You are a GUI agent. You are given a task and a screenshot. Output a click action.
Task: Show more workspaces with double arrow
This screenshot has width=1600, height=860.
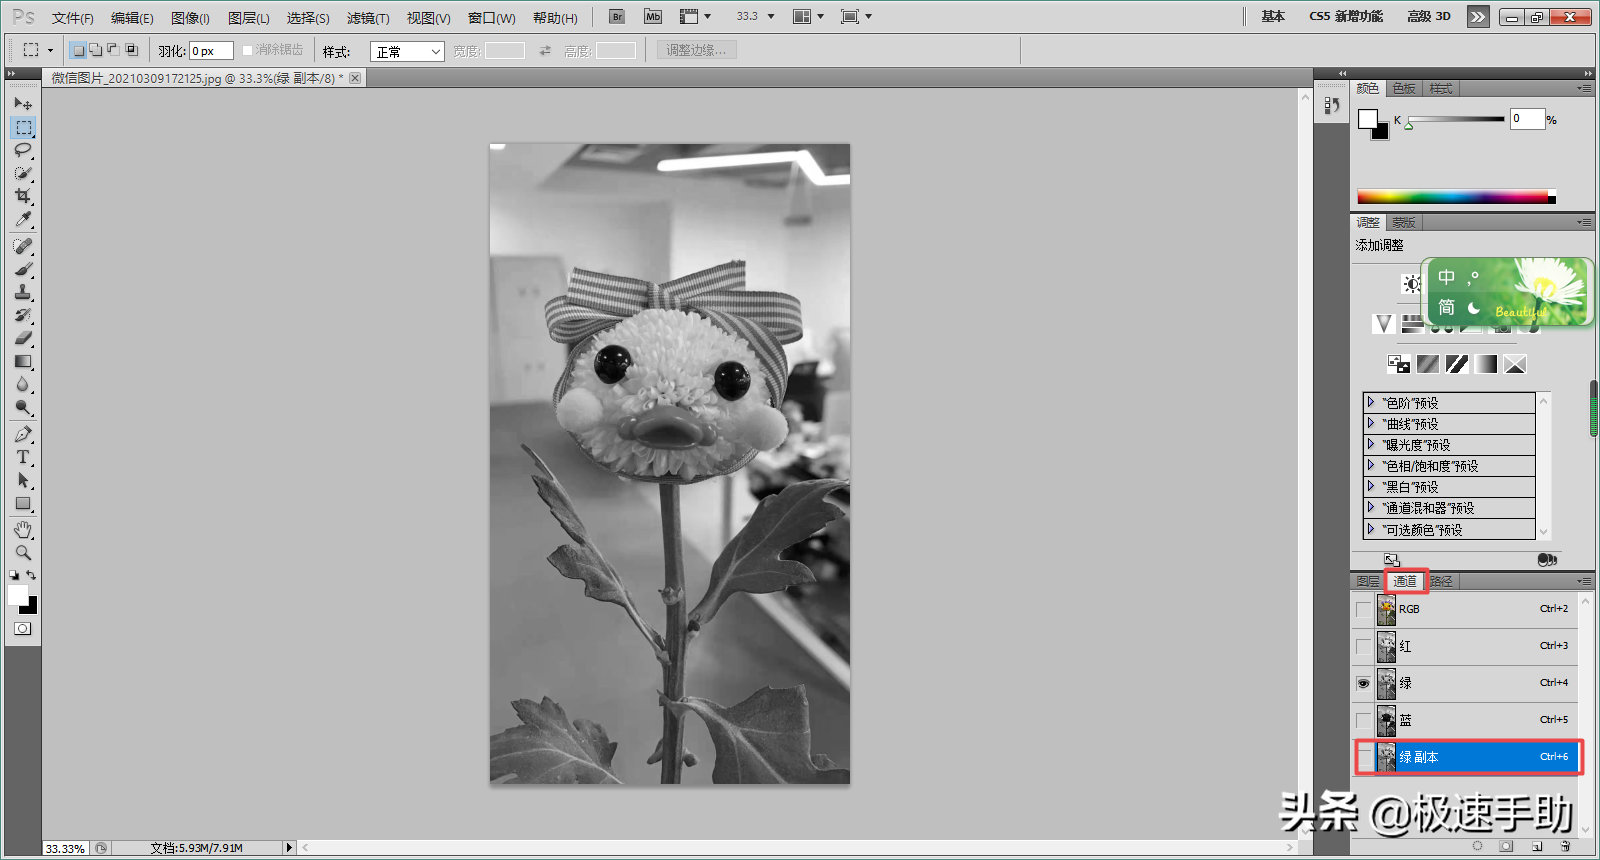click(x=1478, y=16)
